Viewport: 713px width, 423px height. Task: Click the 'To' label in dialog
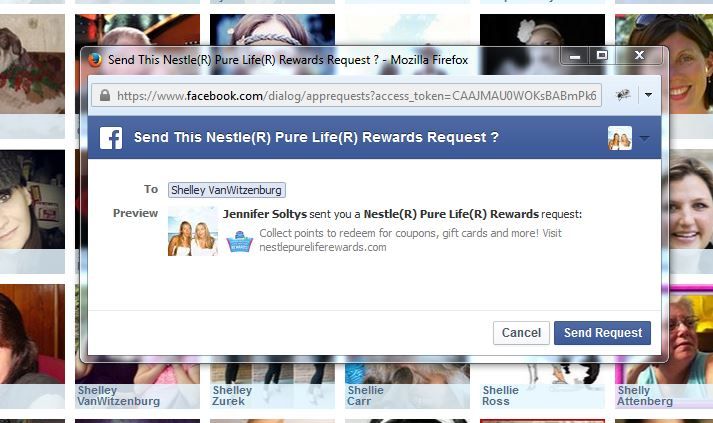point(151,189)
